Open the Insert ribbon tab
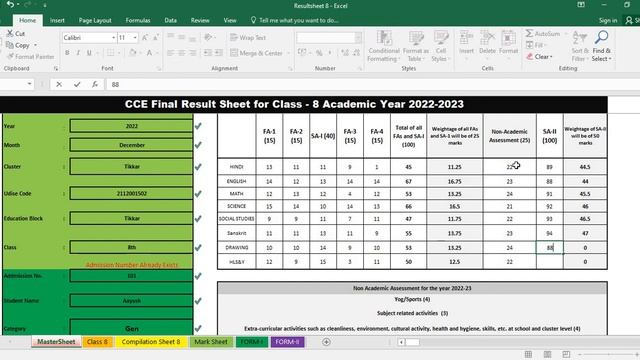This screenshot has height=360, width=640. (57, 20)
